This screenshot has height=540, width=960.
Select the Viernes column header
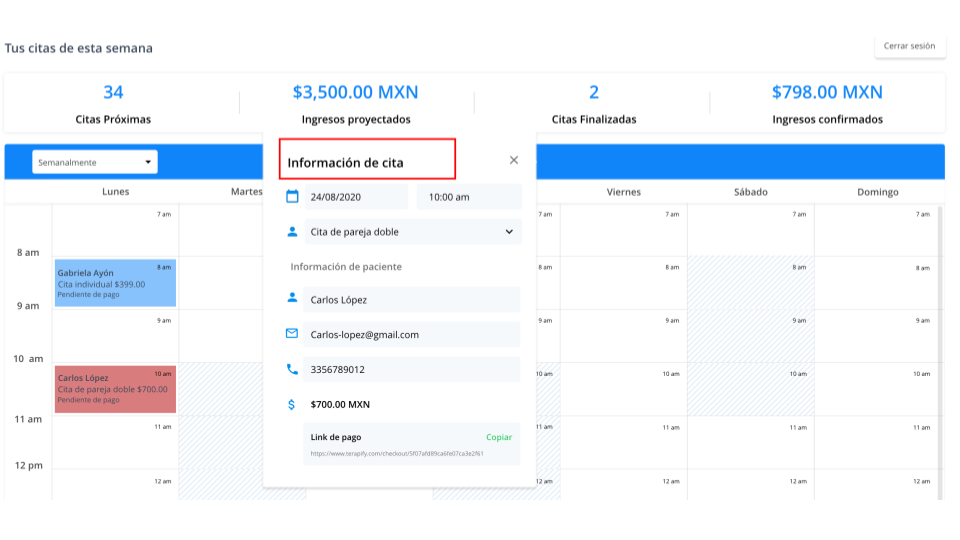coord(623,192)
